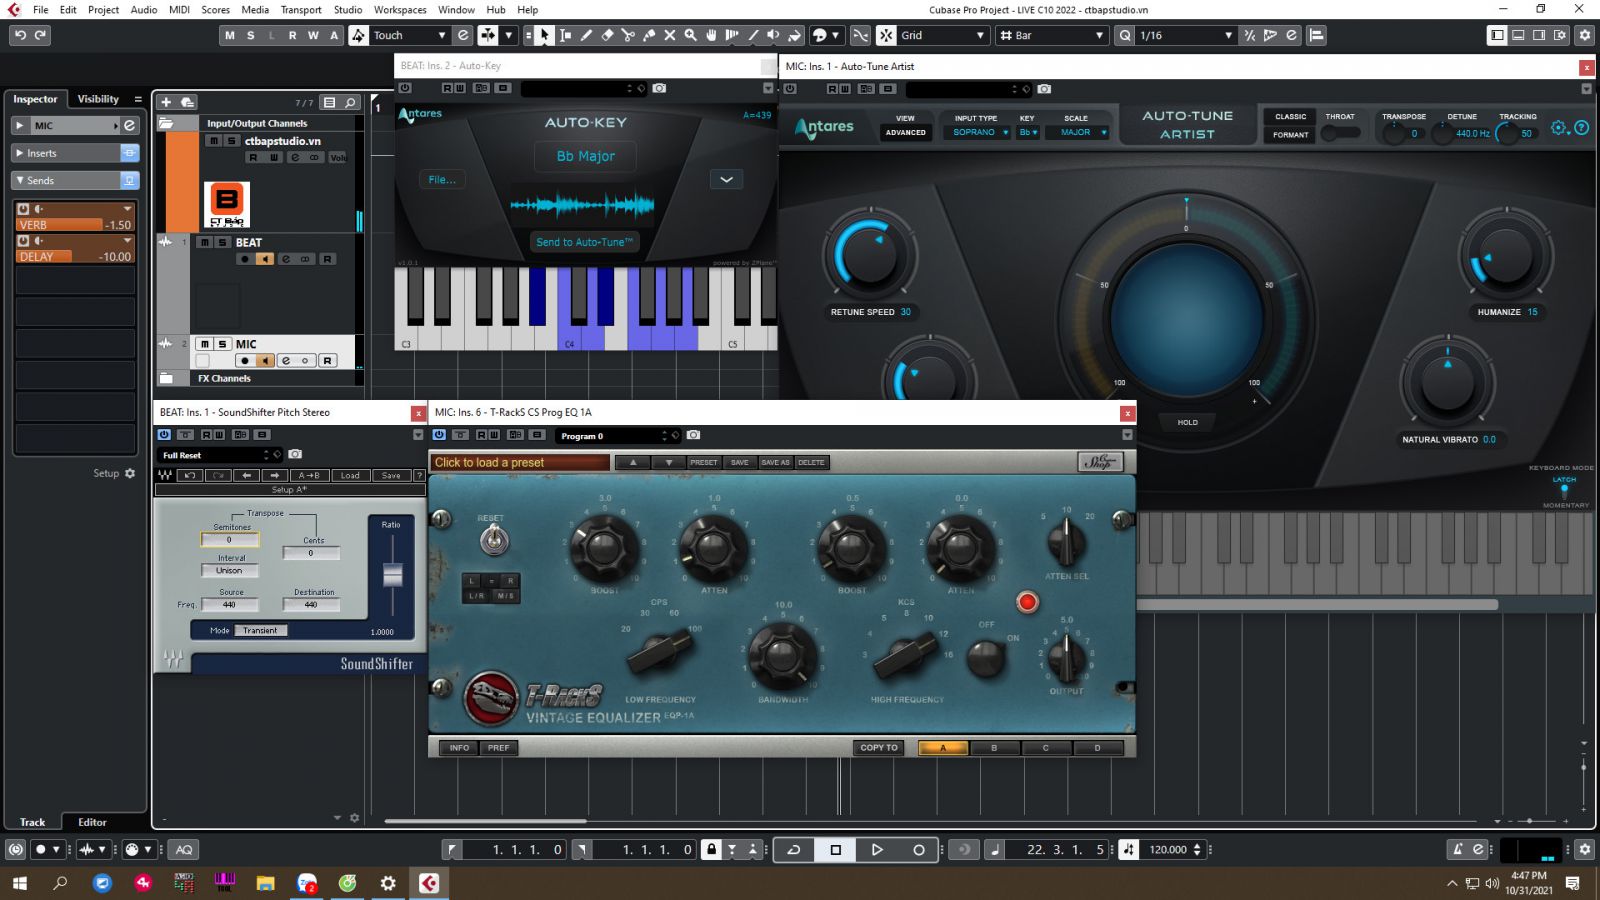Image resolution: width=1600 pixels, height=900 pixels.
Task: Open Auto-Tune KEY Bb dropdown
Action: click(1028, 132)
